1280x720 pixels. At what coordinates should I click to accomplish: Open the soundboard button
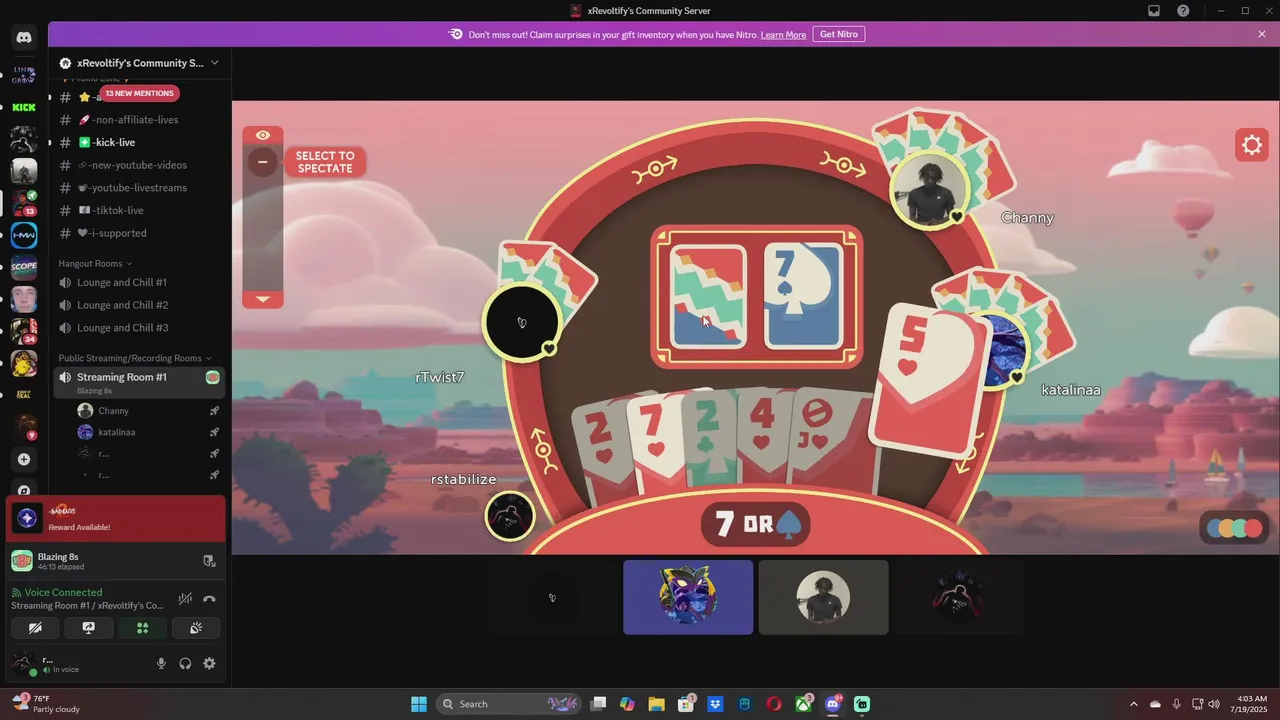click(196, 628)
